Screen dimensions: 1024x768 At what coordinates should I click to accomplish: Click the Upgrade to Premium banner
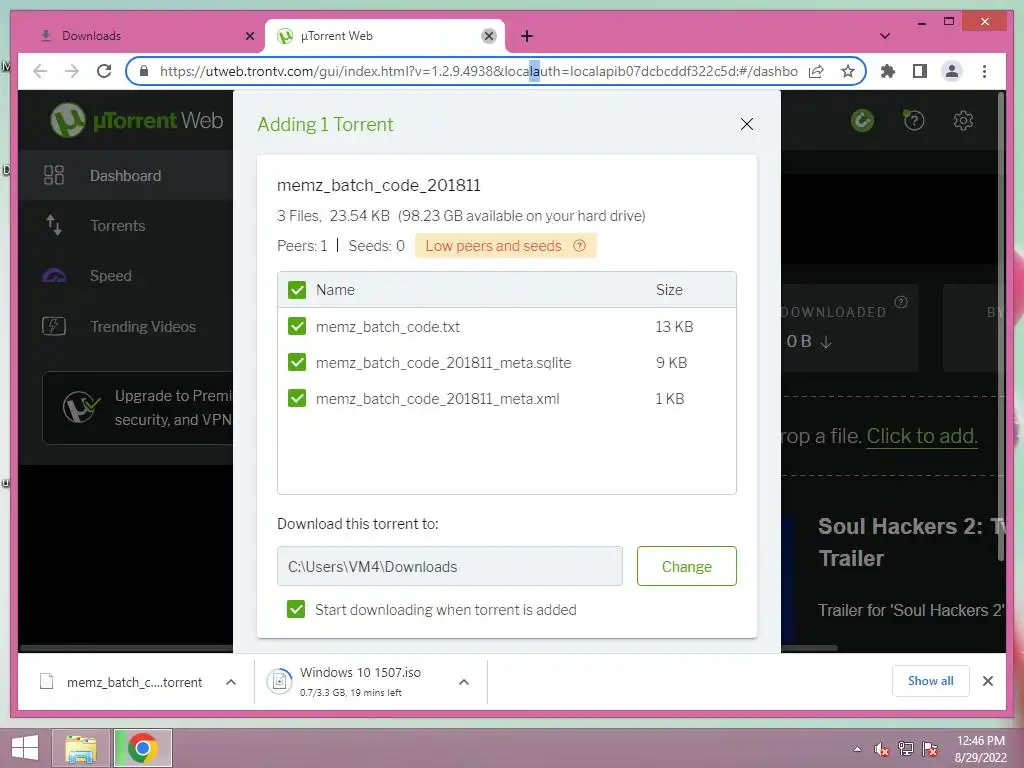click(x=138, y=408)
